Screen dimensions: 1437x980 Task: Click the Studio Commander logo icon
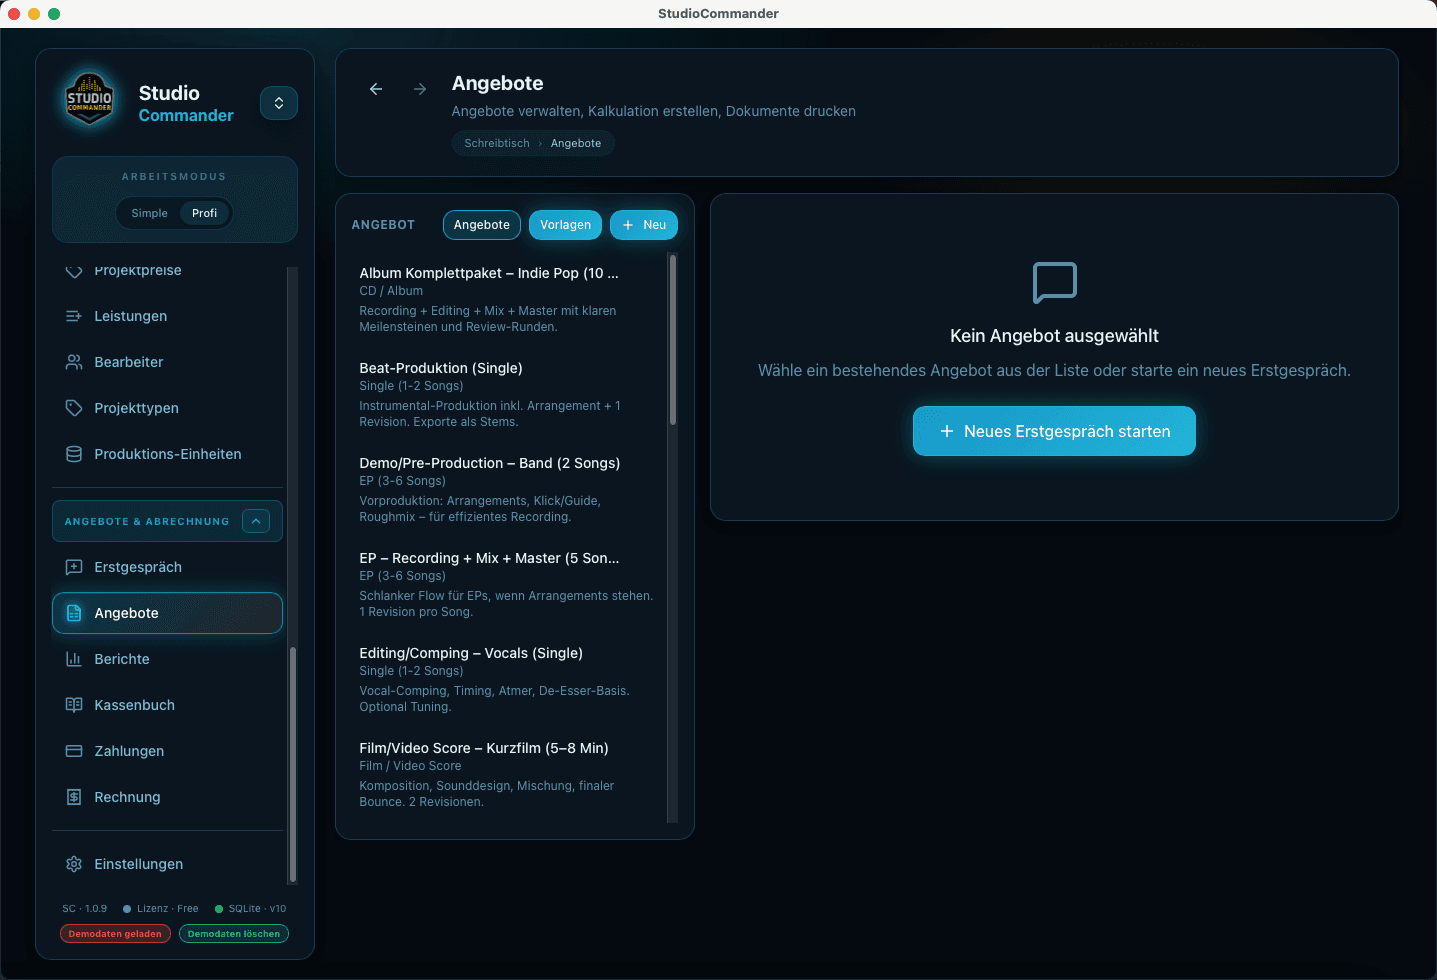tap(89, 99)
